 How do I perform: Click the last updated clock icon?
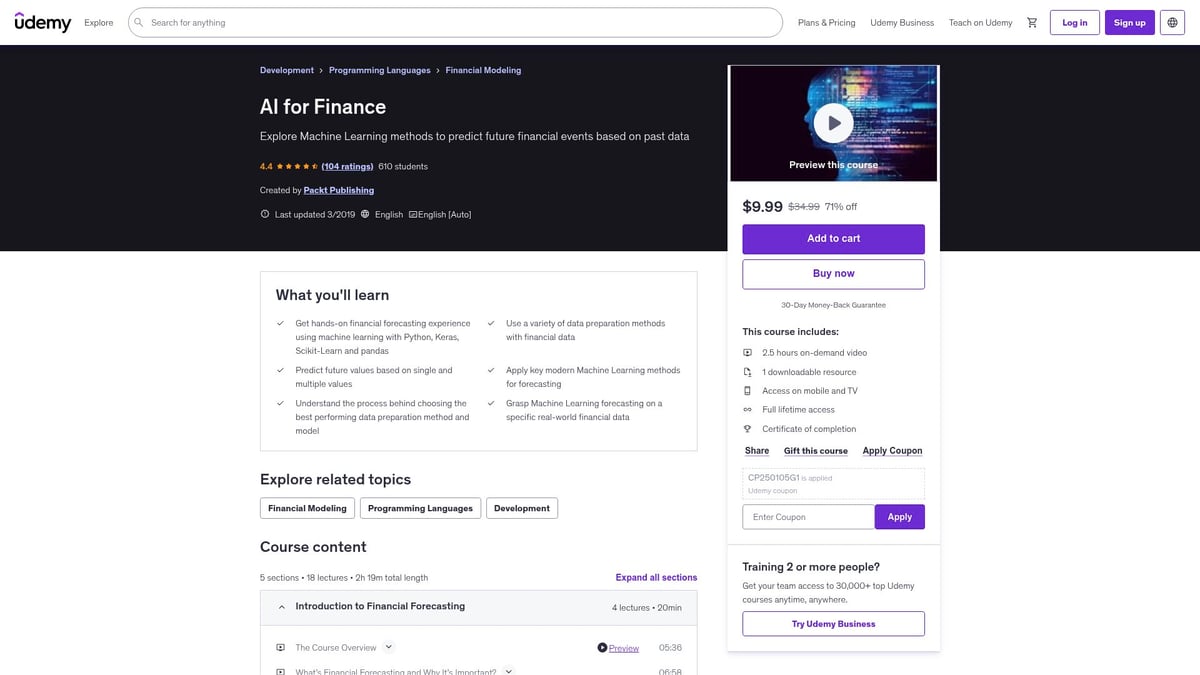pyautogui.click(x=265, y=214)
